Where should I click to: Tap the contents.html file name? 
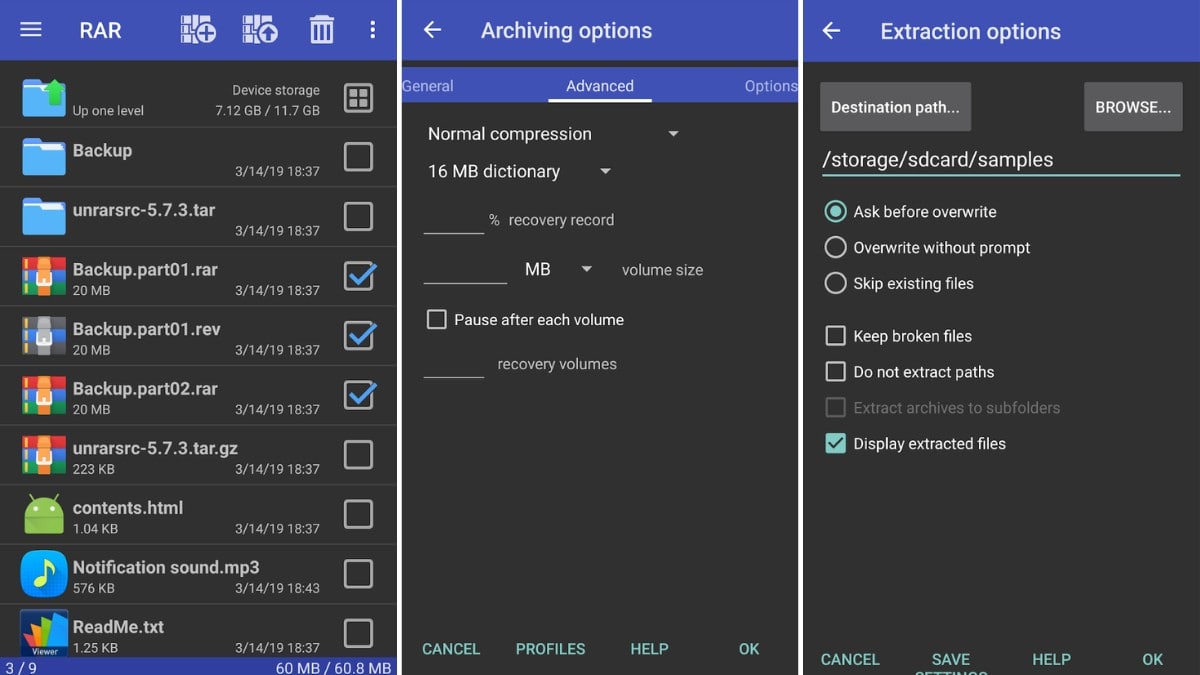128,507
